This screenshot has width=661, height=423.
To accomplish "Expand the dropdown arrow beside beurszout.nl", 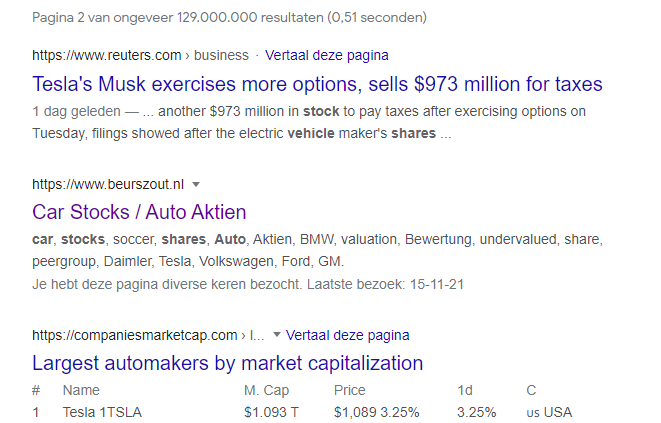I will (x=196, y=184).
